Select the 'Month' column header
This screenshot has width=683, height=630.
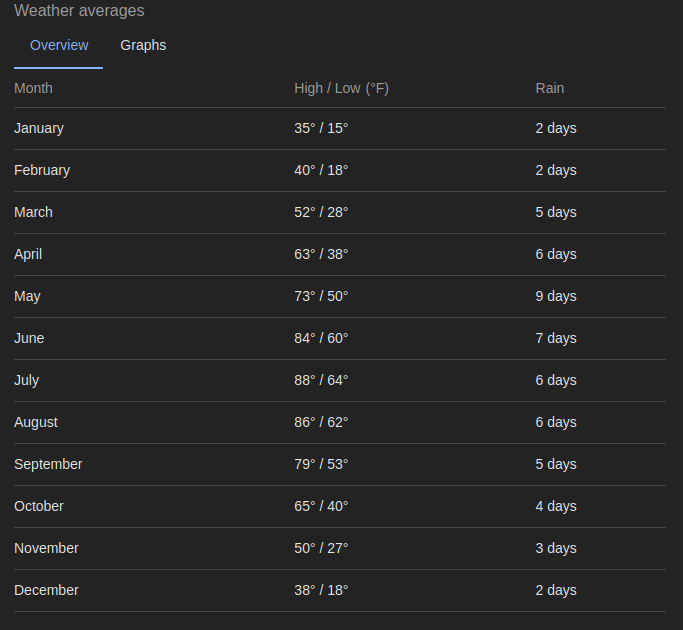[33, 88]
